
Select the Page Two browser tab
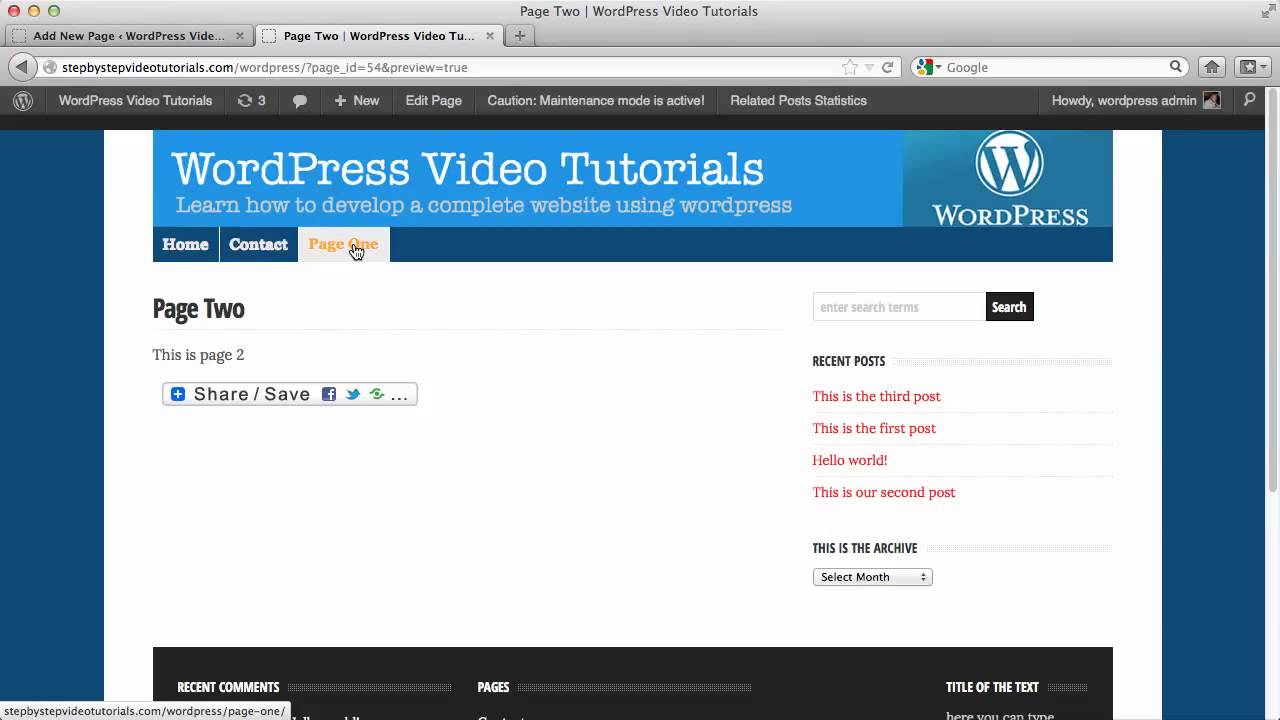point(378,35)
